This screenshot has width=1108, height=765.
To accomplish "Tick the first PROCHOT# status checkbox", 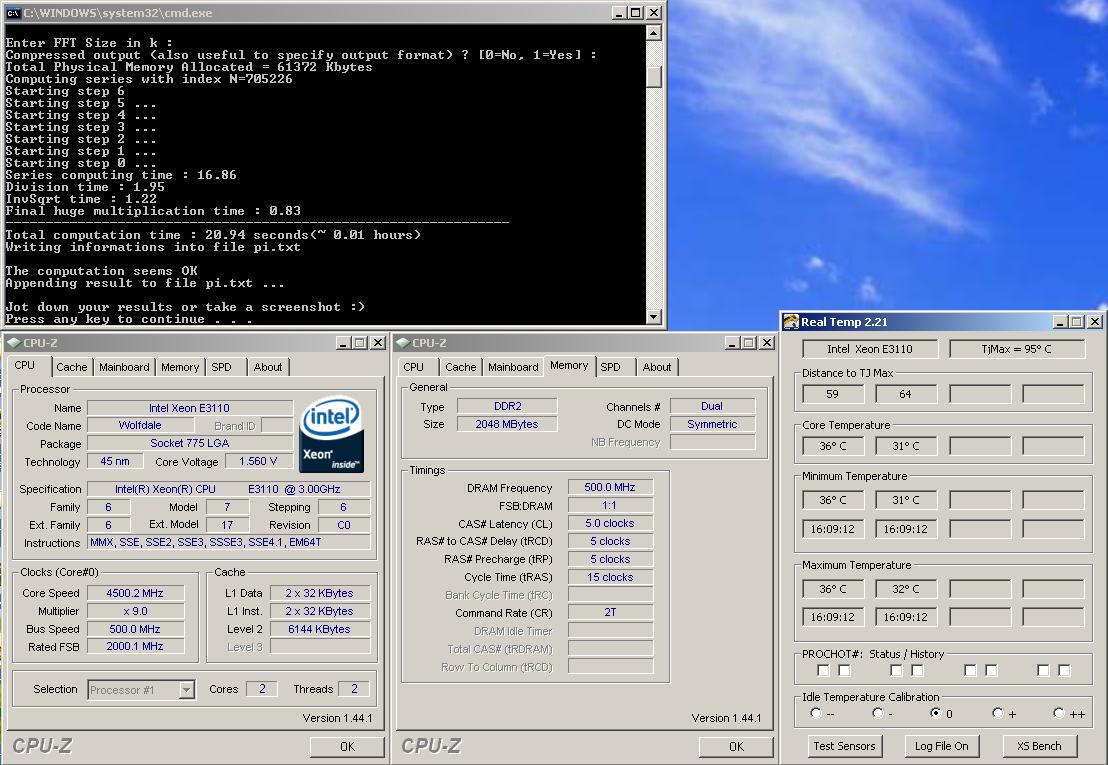I will pos(823,670).
